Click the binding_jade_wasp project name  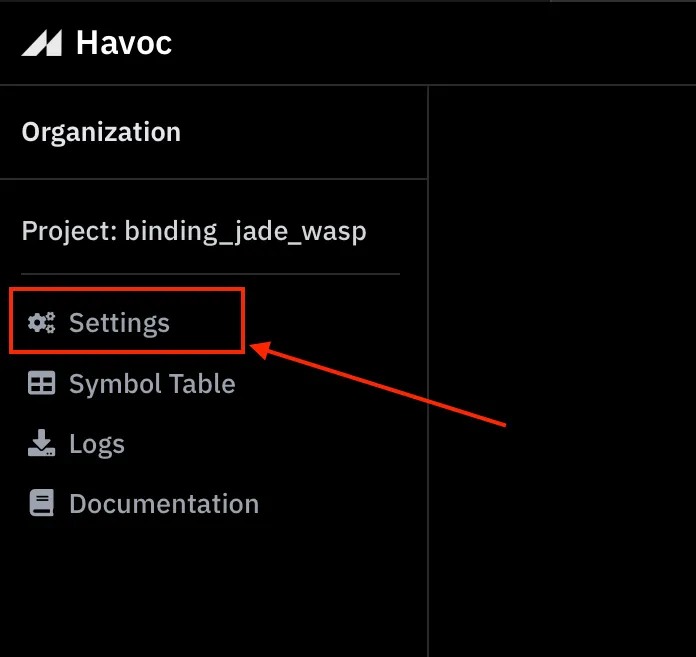point(245,231)
